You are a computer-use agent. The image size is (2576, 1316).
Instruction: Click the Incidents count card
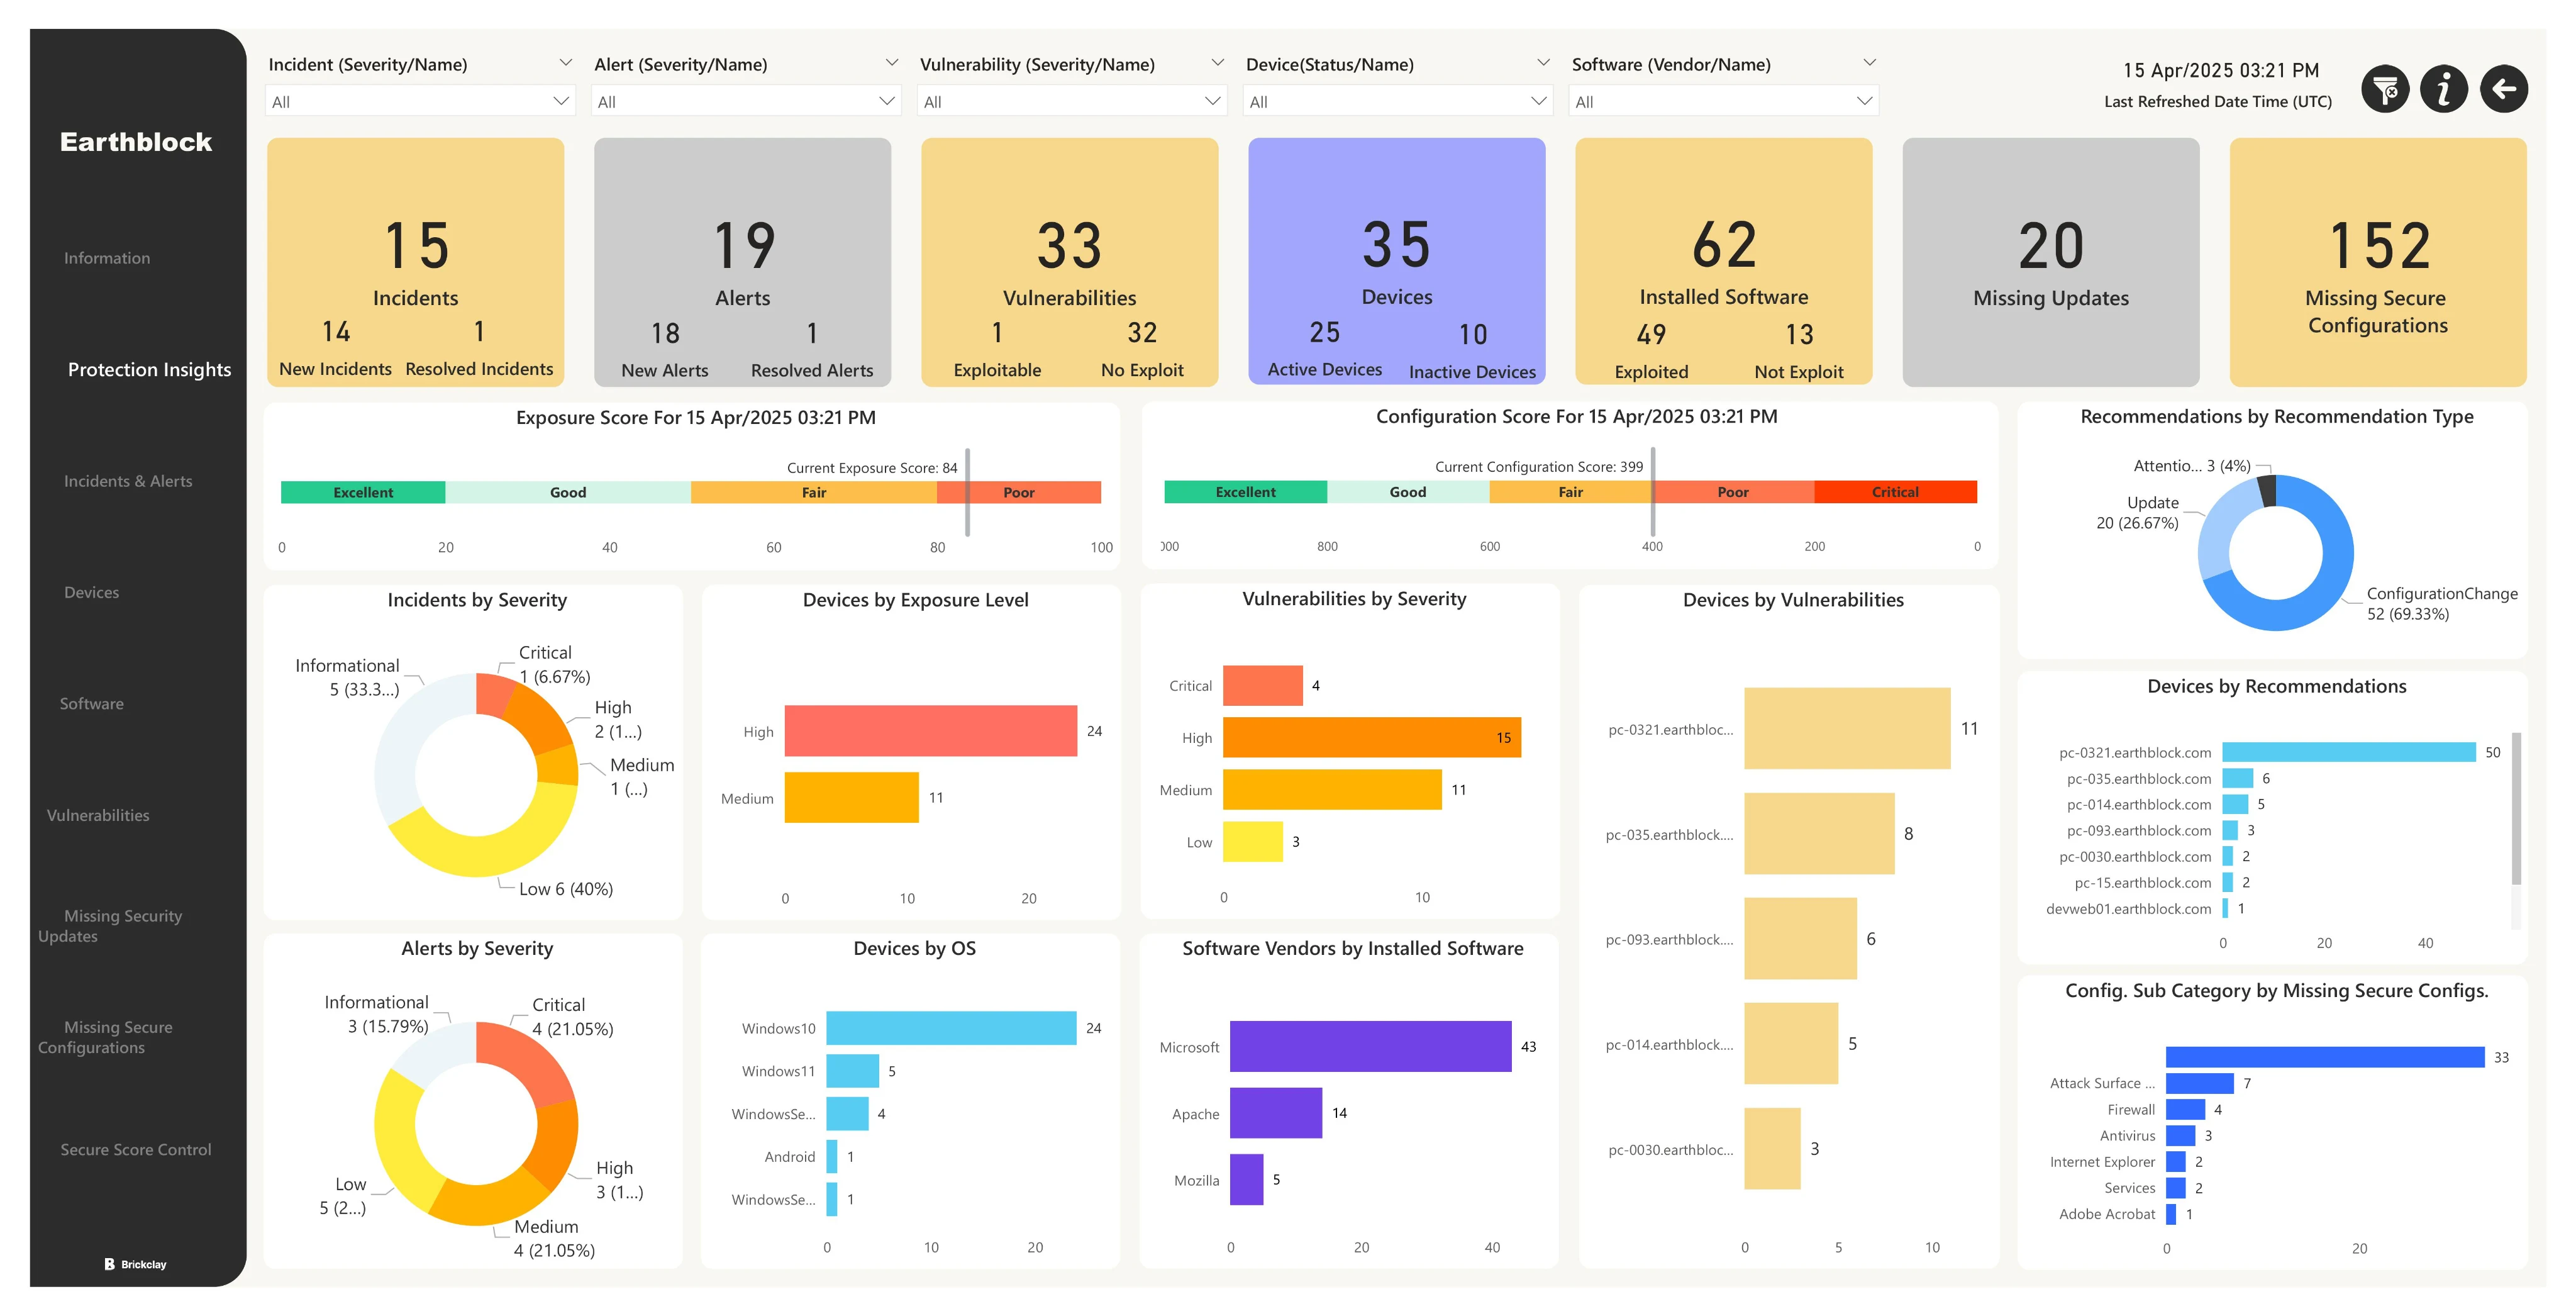(416, 262)
